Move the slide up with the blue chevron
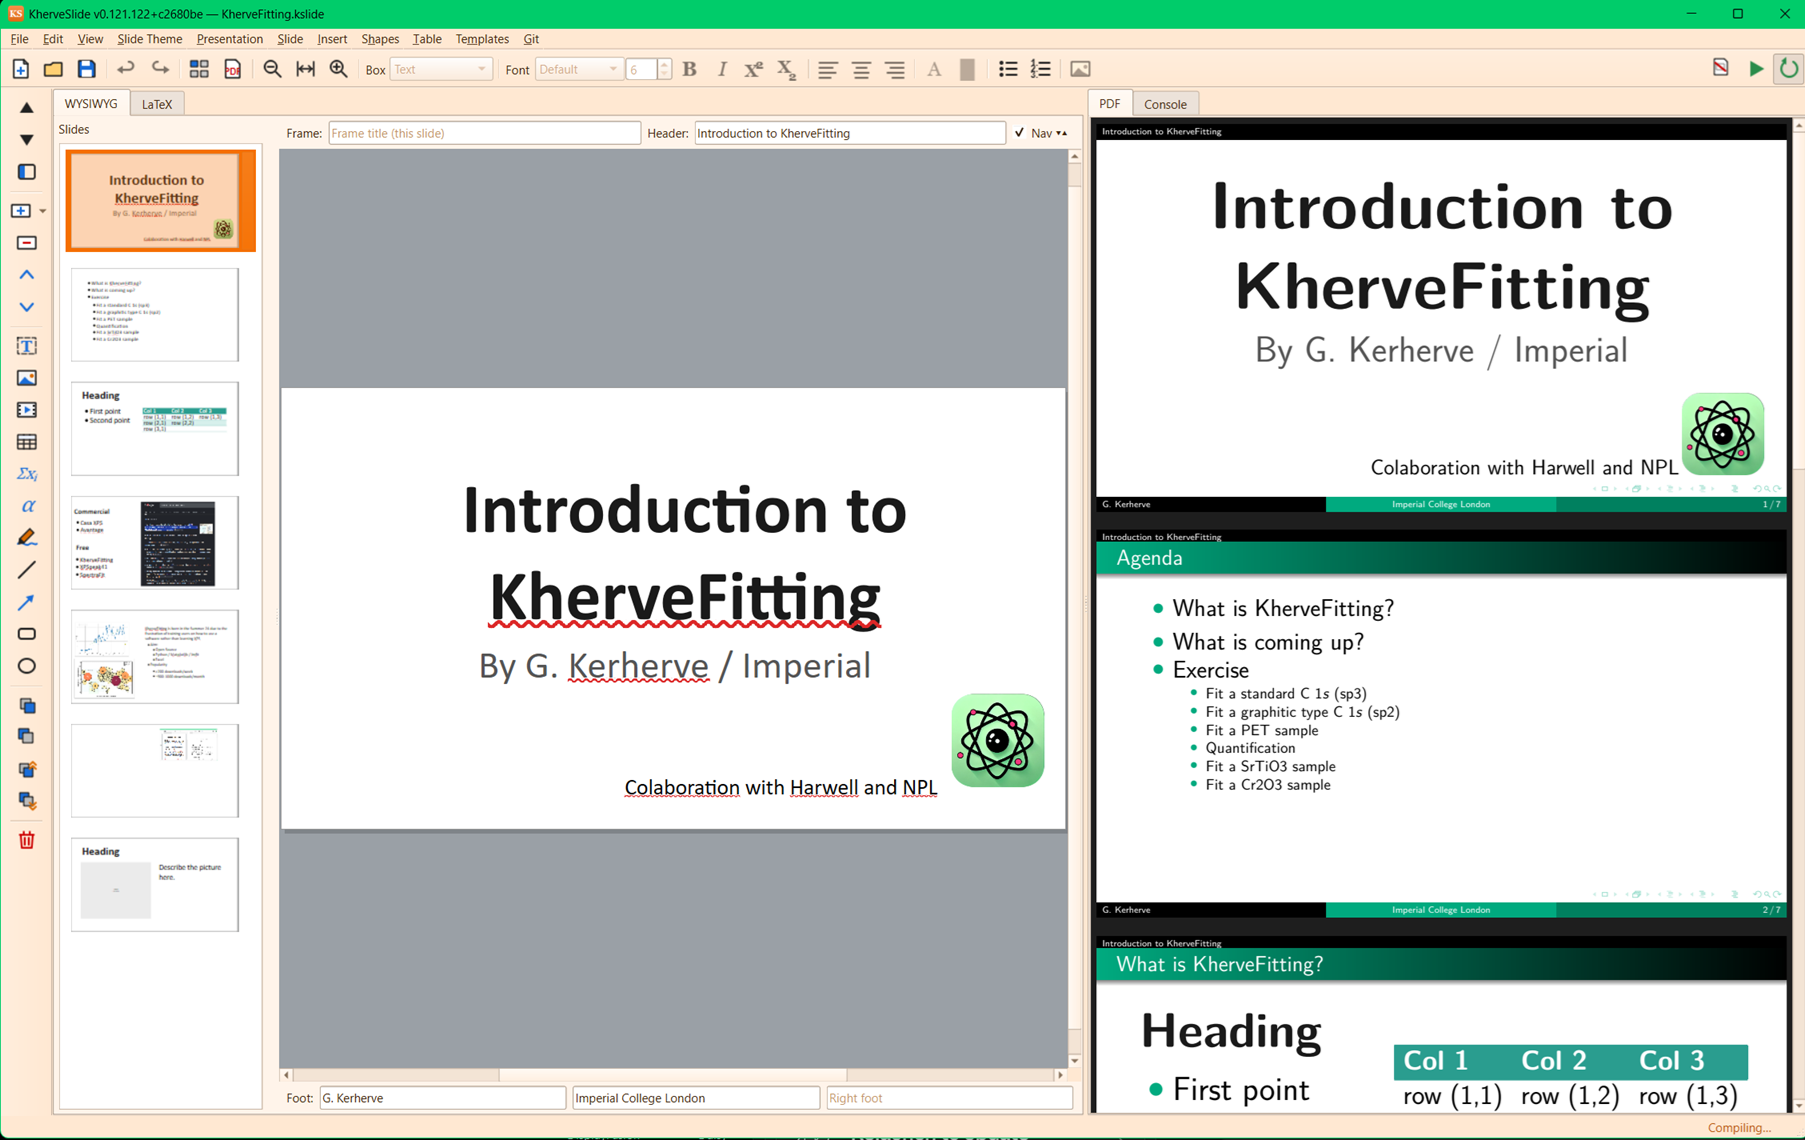The height and width of the screenshot is (1140, 1805). pos(27,275)
